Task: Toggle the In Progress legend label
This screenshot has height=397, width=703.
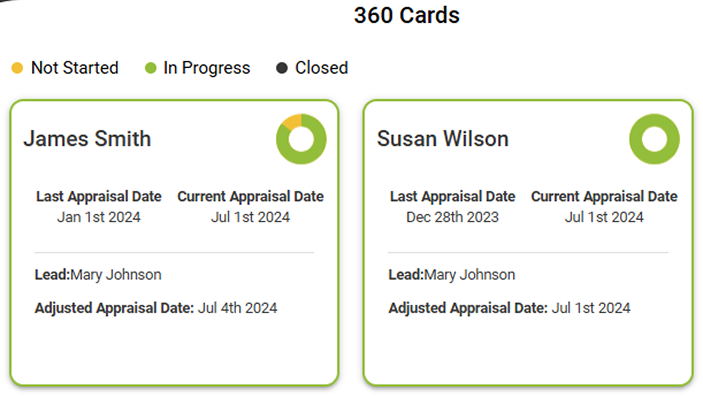Action: point(207,68)
